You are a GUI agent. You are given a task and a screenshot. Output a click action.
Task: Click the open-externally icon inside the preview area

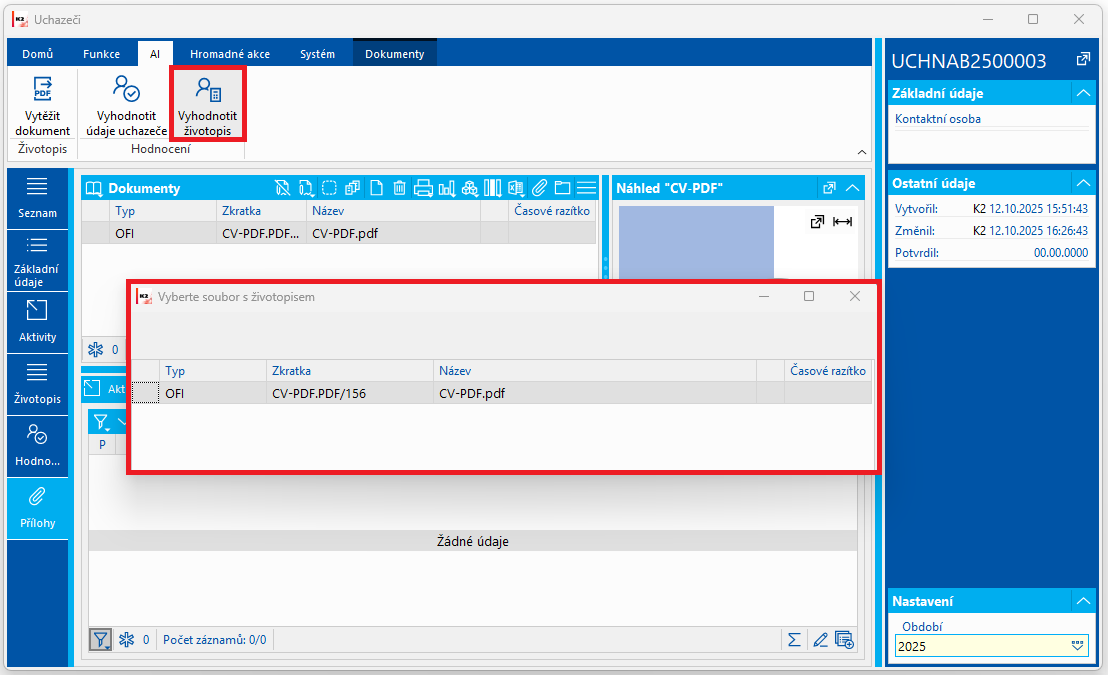(x=818, y=222)
